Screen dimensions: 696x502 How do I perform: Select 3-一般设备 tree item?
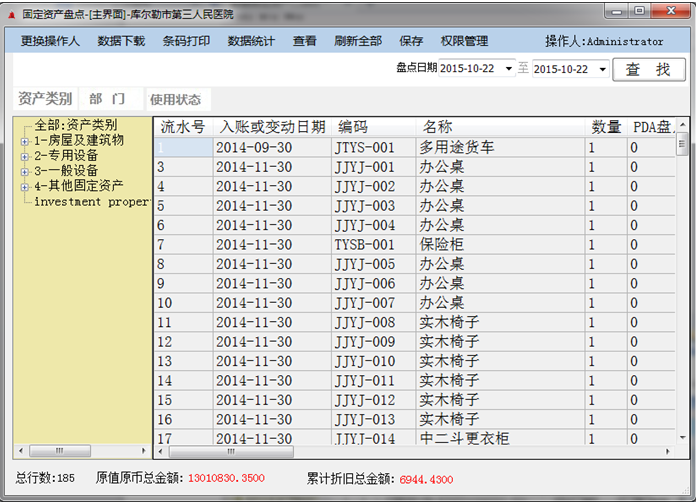[66, 170]
